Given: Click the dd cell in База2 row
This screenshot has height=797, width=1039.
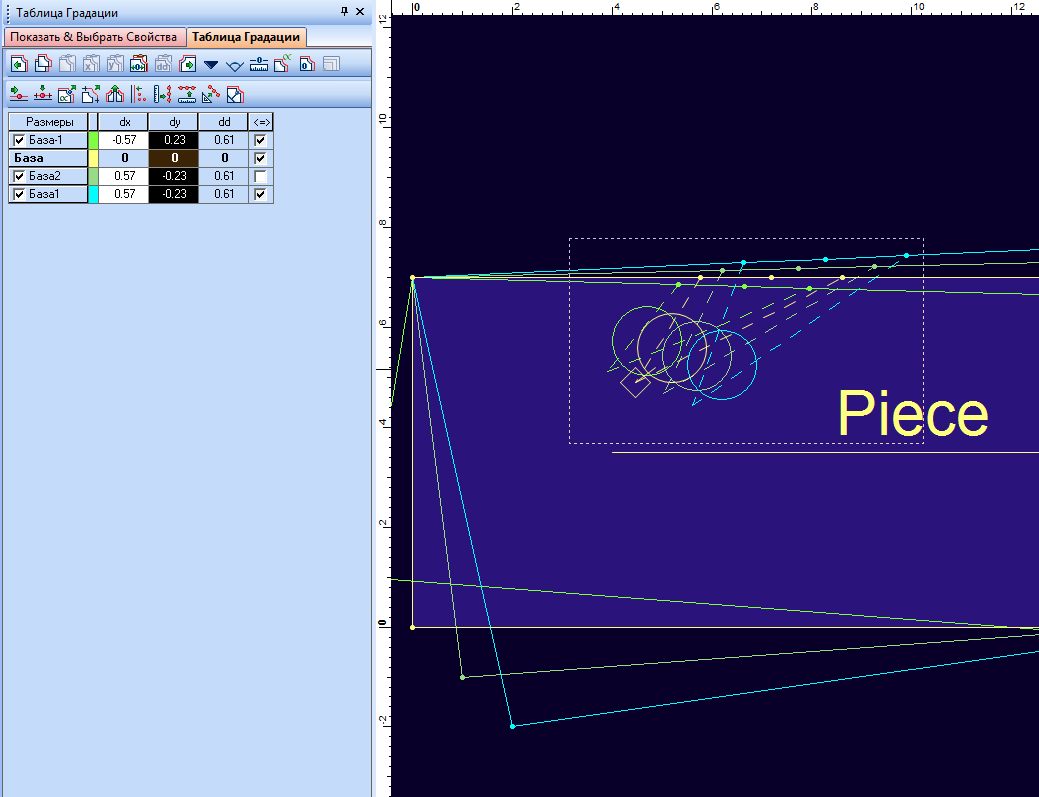Looking at the screenshot, I should (x=223, y=176).
